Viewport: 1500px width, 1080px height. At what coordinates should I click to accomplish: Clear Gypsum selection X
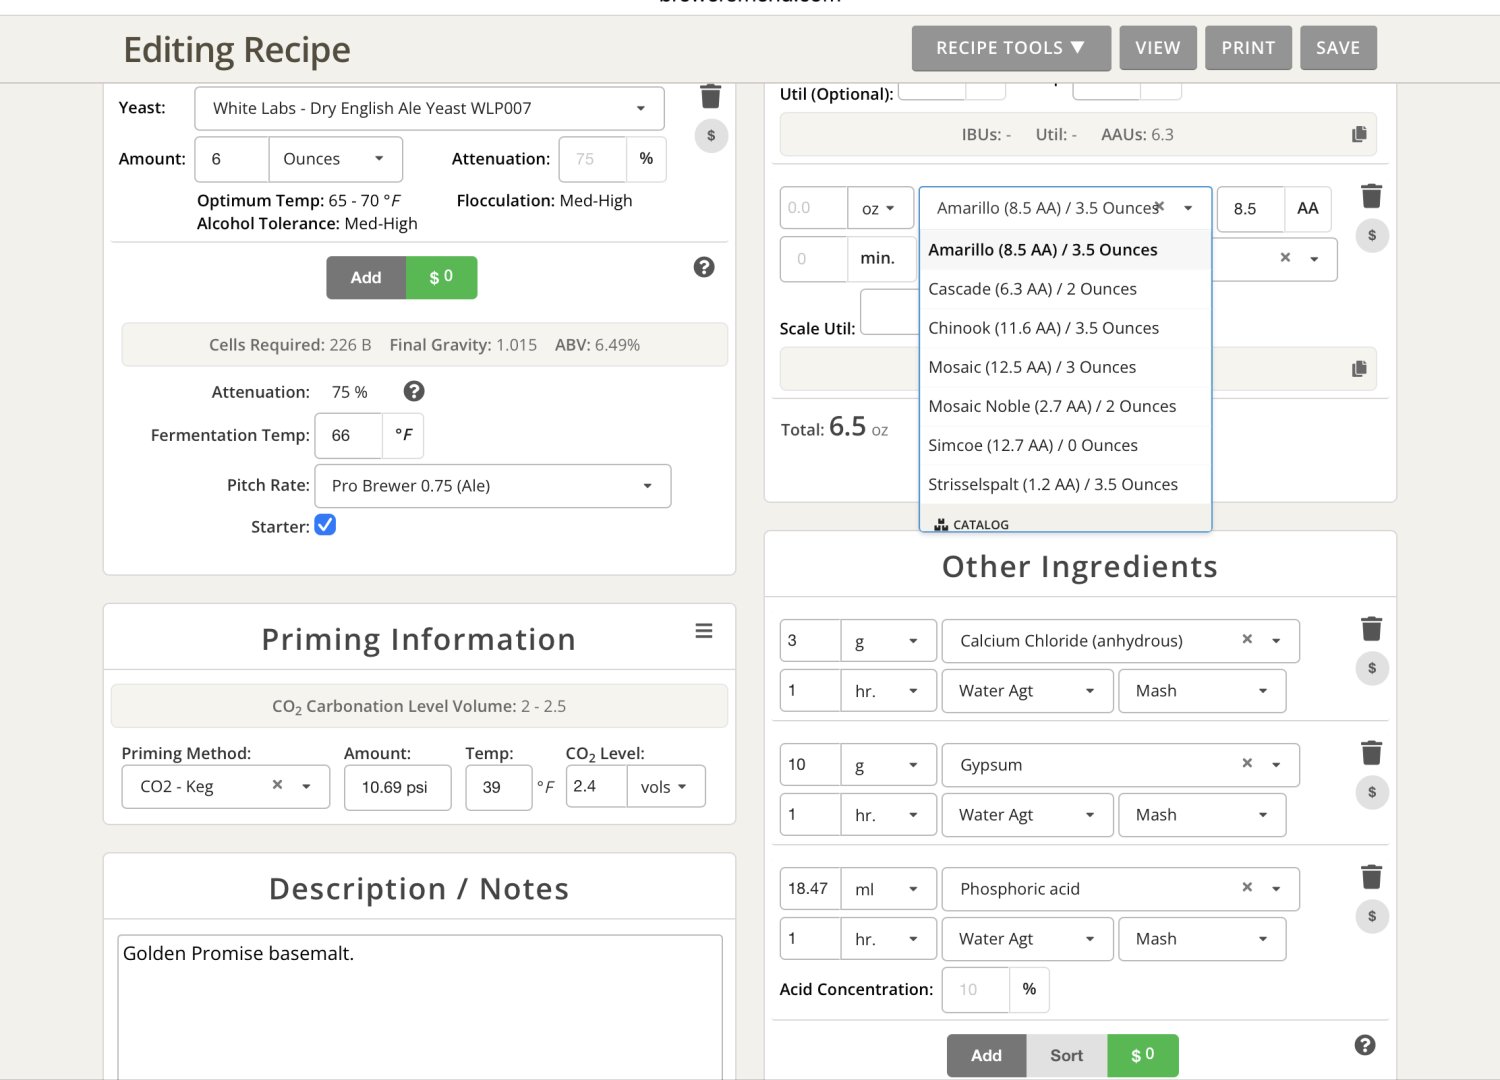[1247, 763]
